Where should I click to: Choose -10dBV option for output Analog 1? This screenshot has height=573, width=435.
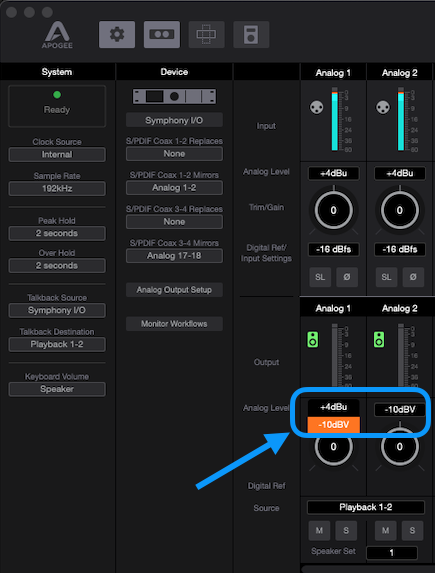coord(333,425)
